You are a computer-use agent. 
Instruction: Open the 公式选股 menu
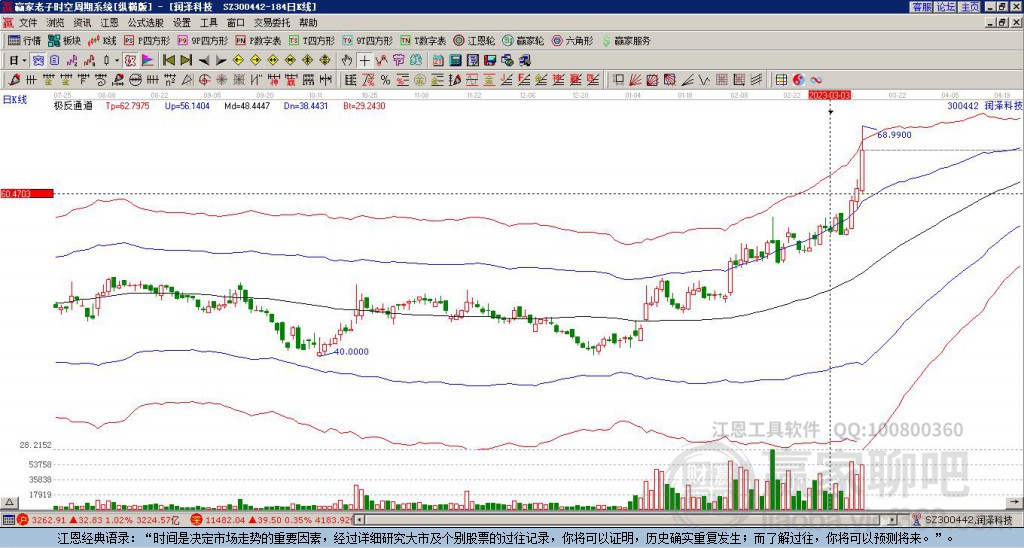pyautogui.click(x=146, y=23)
